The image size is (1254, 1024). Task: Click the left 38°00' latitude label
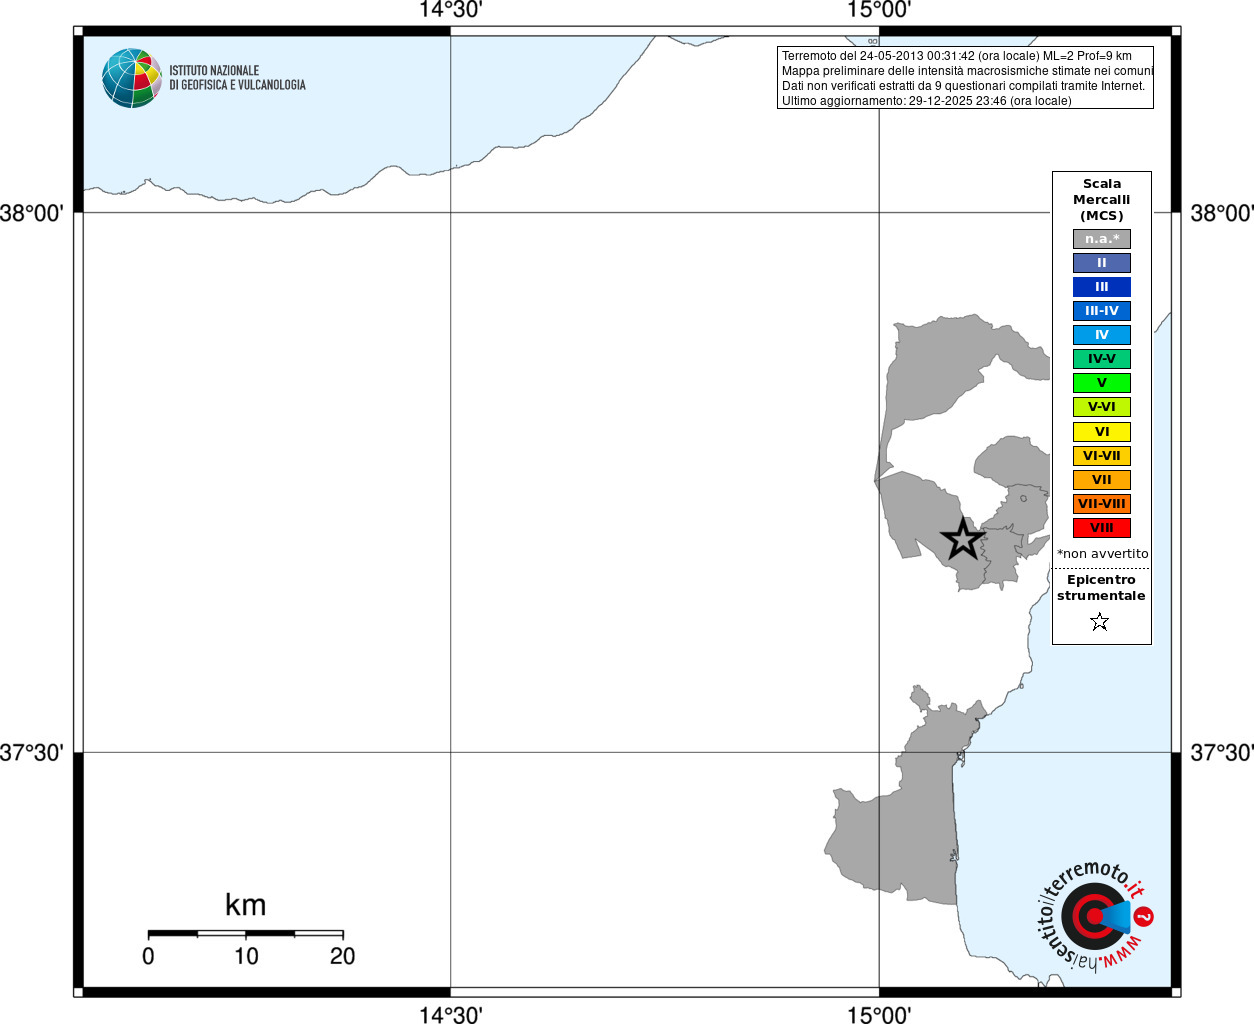(32, 213)
